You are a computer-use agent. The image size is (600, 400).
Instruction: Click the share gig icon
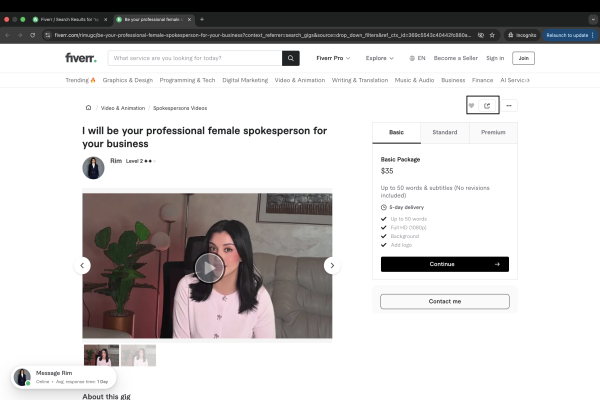(487, 105)
